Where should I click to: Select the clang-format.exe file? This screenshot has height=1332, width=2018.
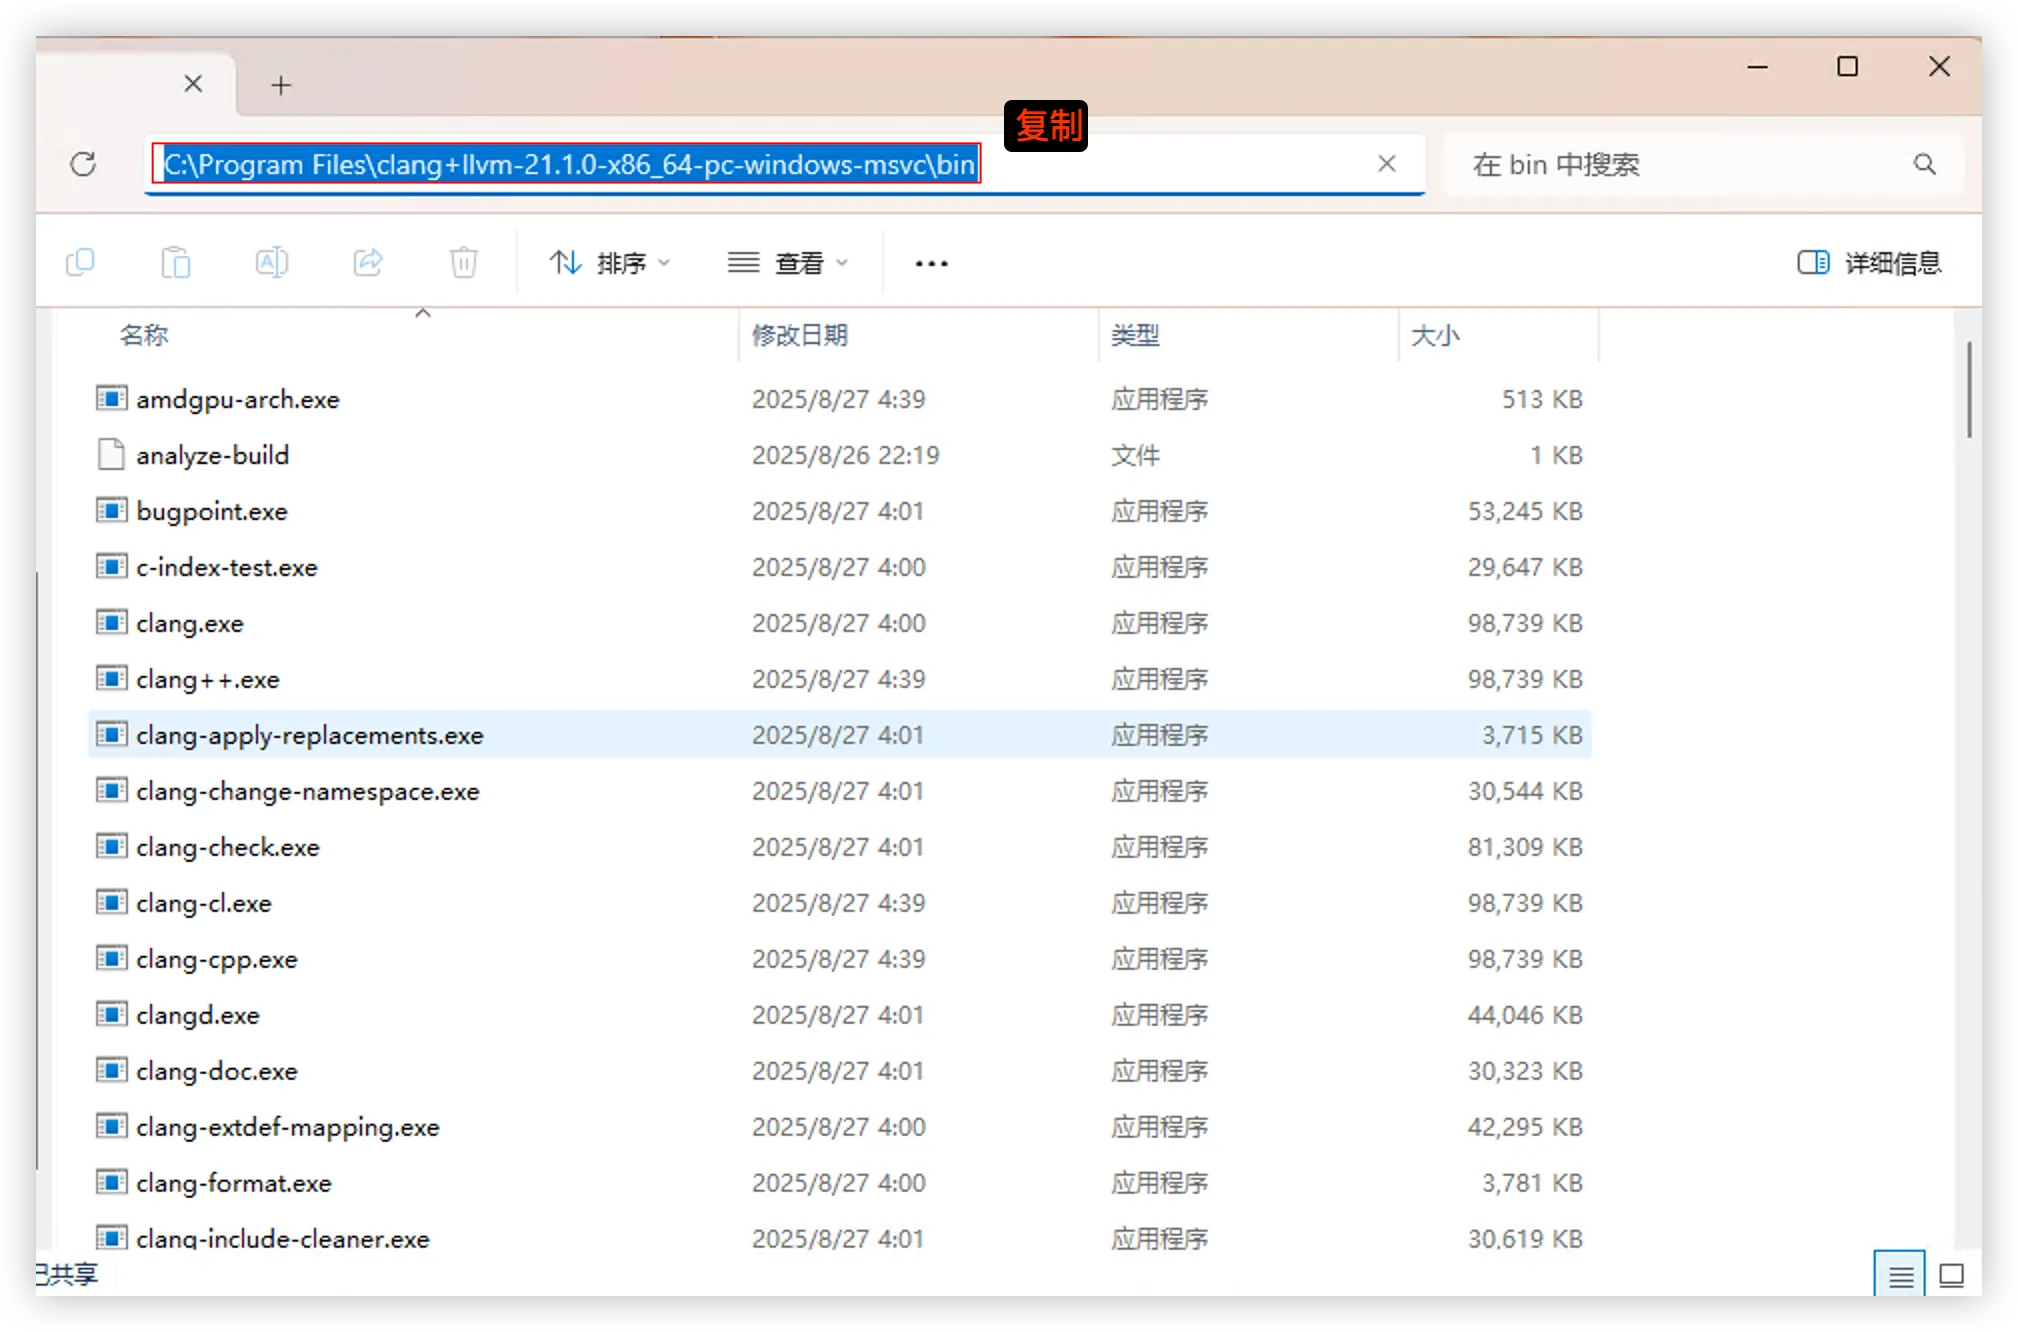click(234, 1183)
